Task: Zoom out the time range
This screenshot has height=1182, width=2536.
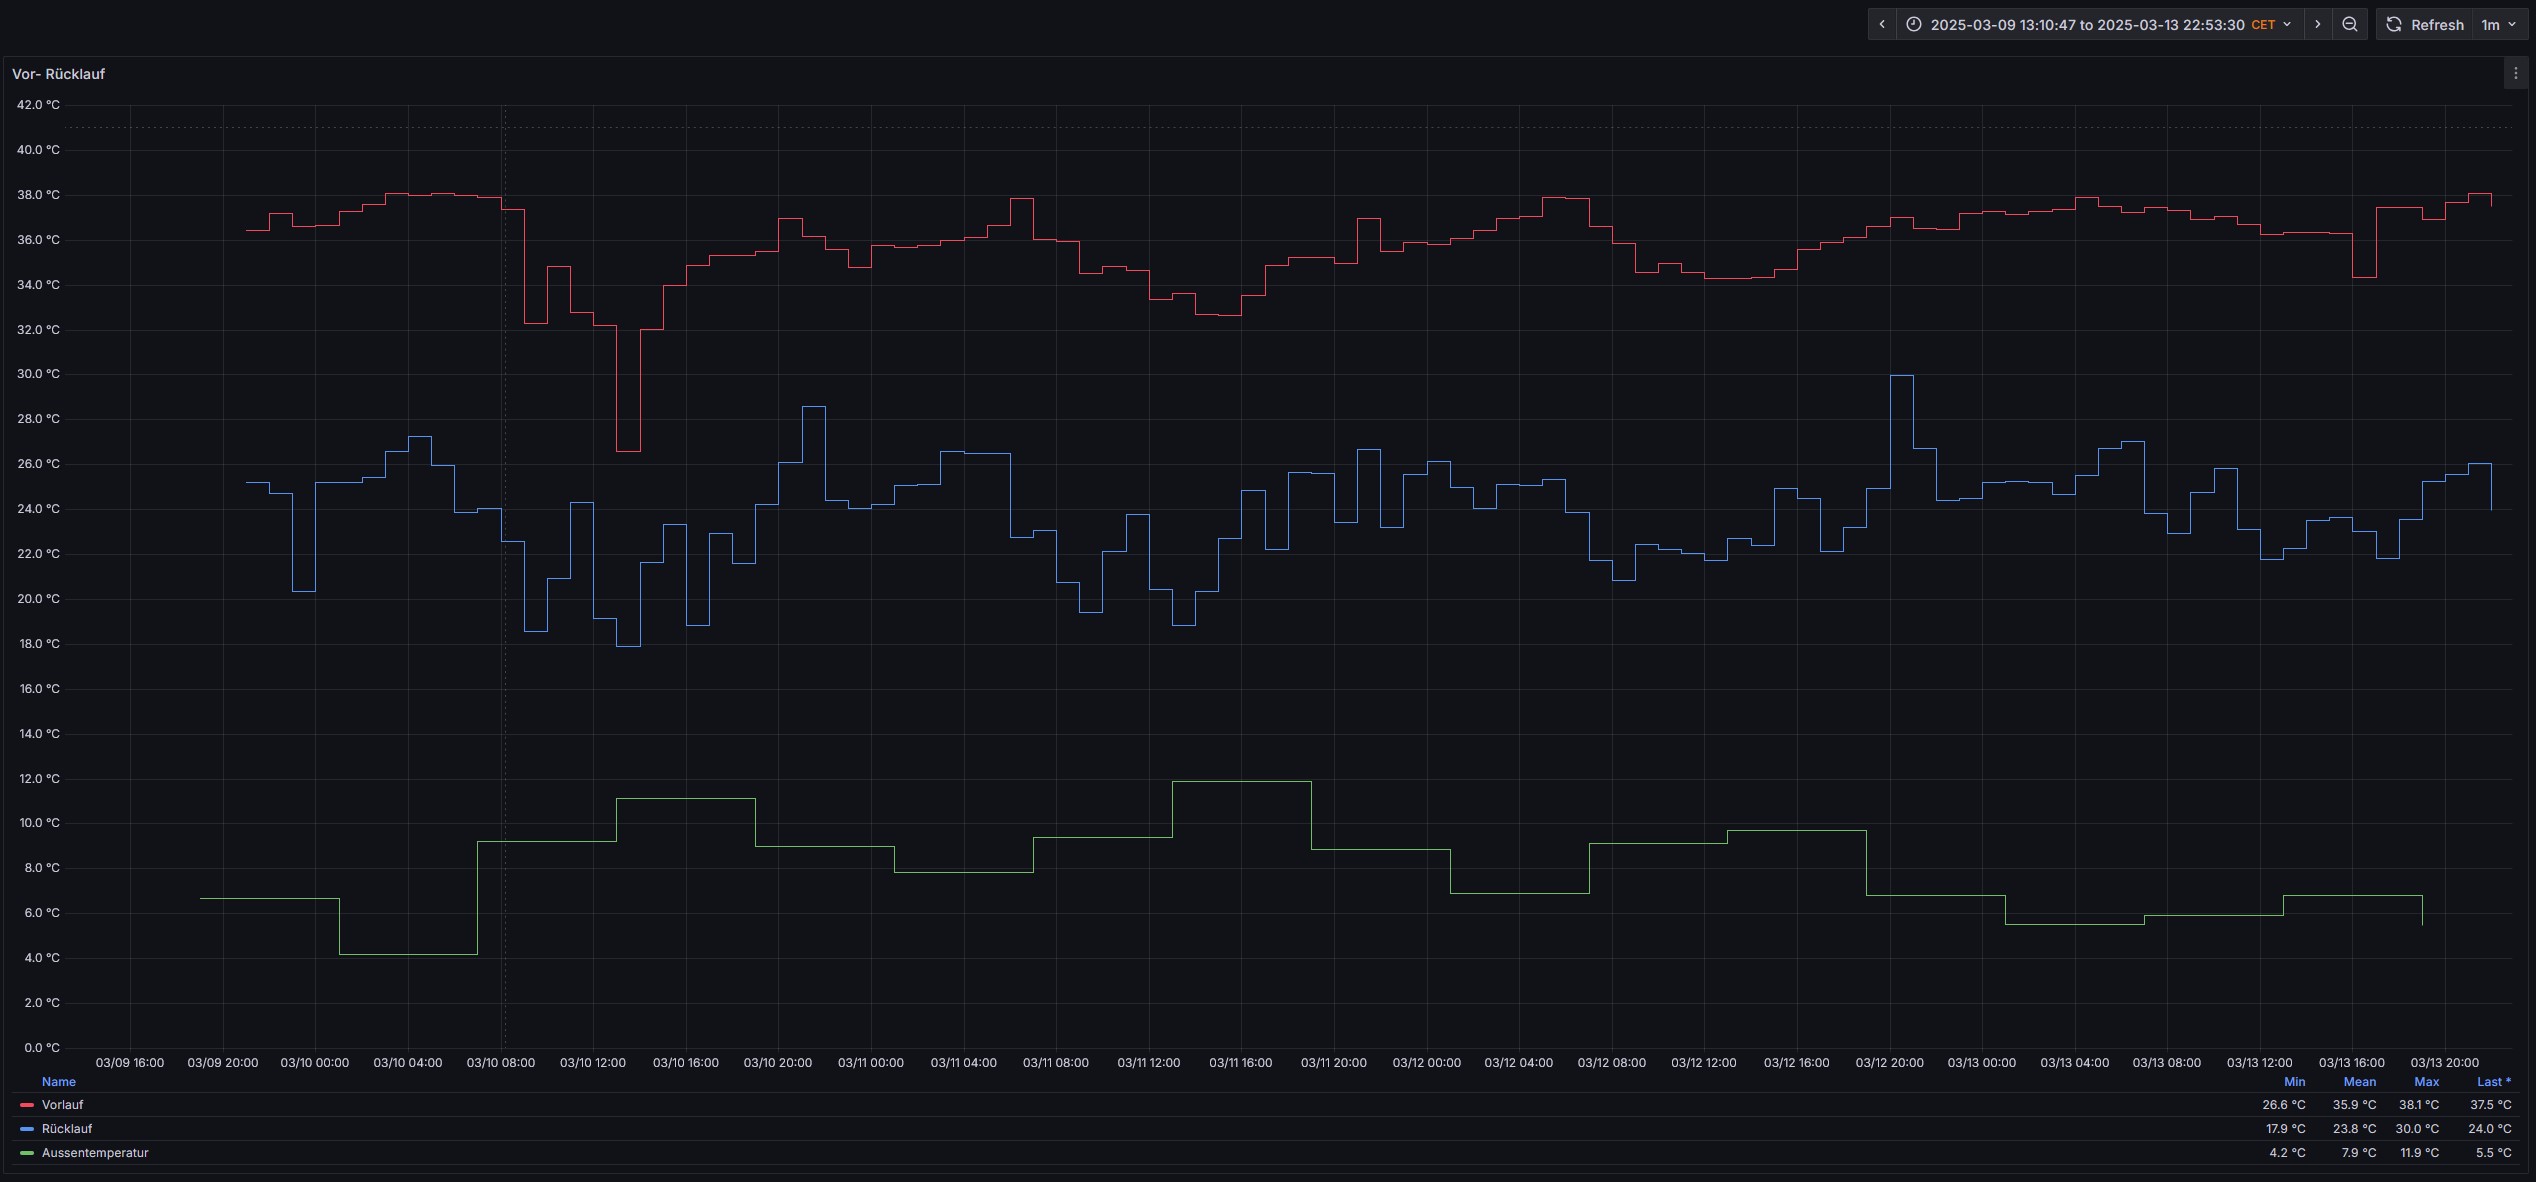Action: (x=2350, y=25)
